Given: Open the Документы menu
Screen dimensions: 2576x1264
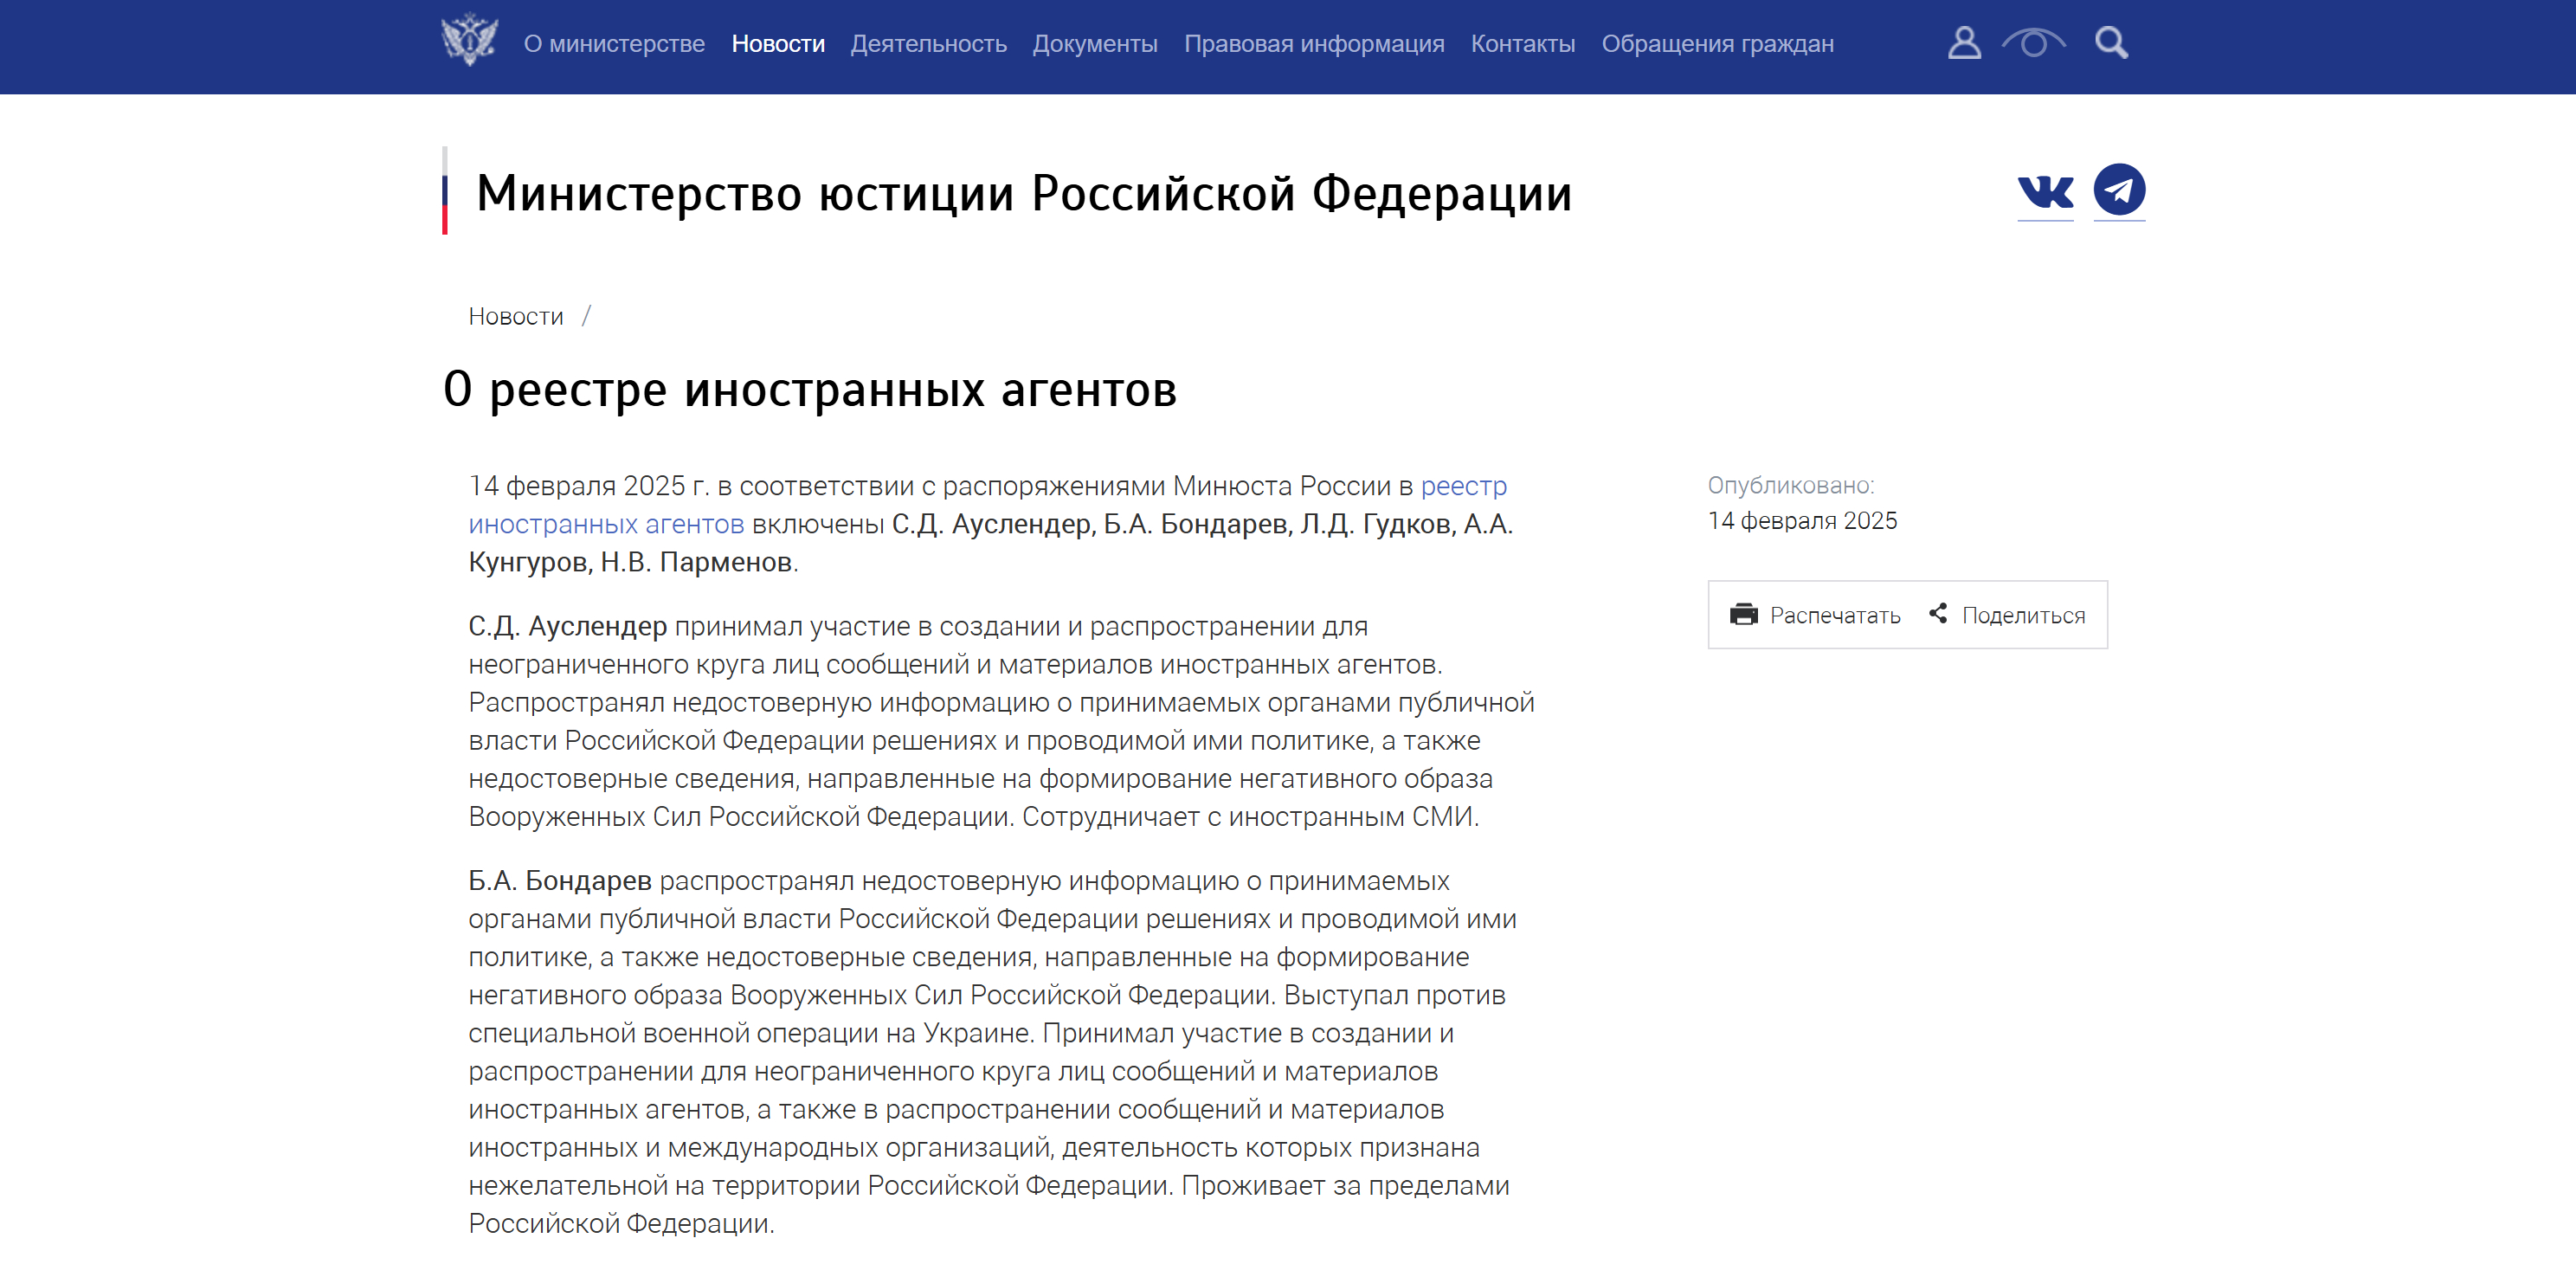Looking at the screenshot, I should (x=1095, y=44).
